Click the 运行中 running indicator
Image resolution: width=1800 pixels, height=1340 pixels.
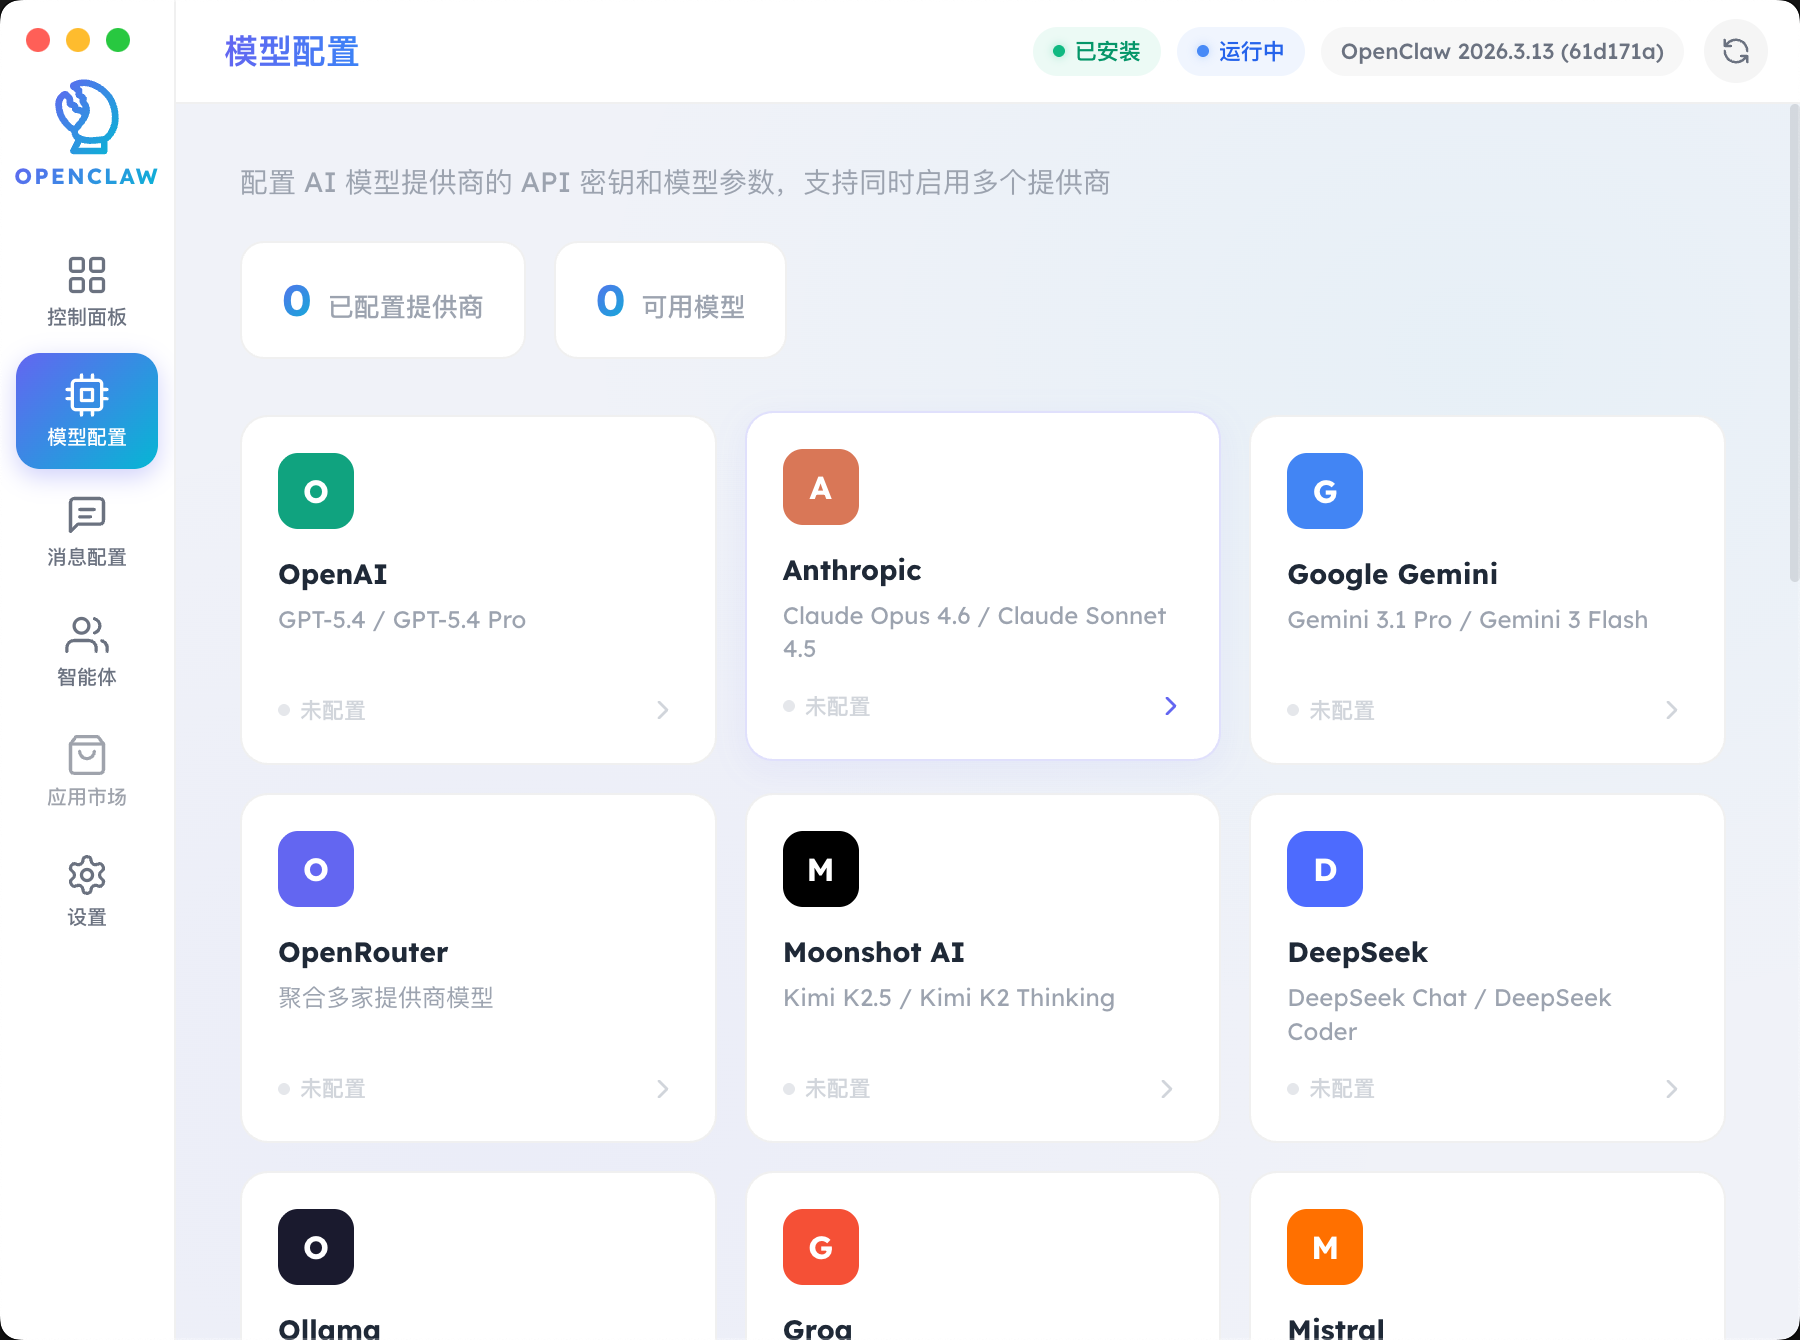pyautogui.click(x=1240, y=51)
